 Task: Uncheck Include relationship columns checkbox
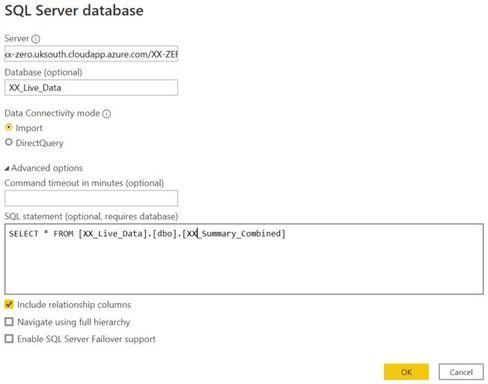[x=9, y=304]
